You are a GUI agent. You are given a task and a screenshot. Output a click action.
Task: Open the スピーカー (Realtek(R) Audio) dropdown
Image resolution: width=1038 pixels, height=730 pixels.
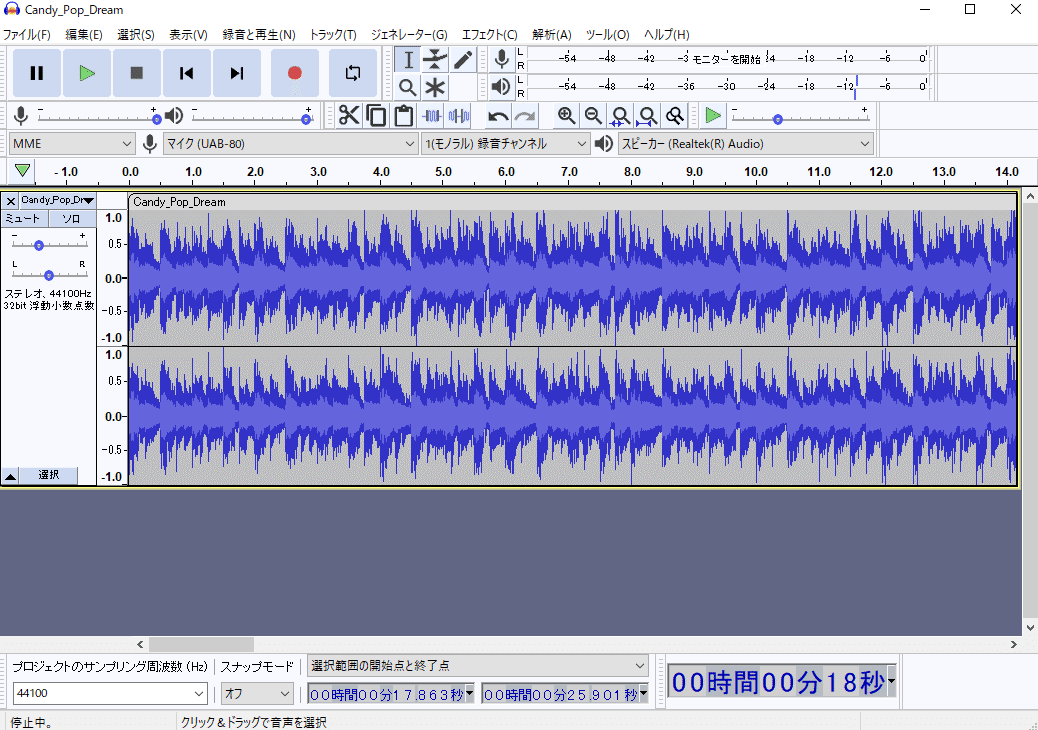point(745,144)
